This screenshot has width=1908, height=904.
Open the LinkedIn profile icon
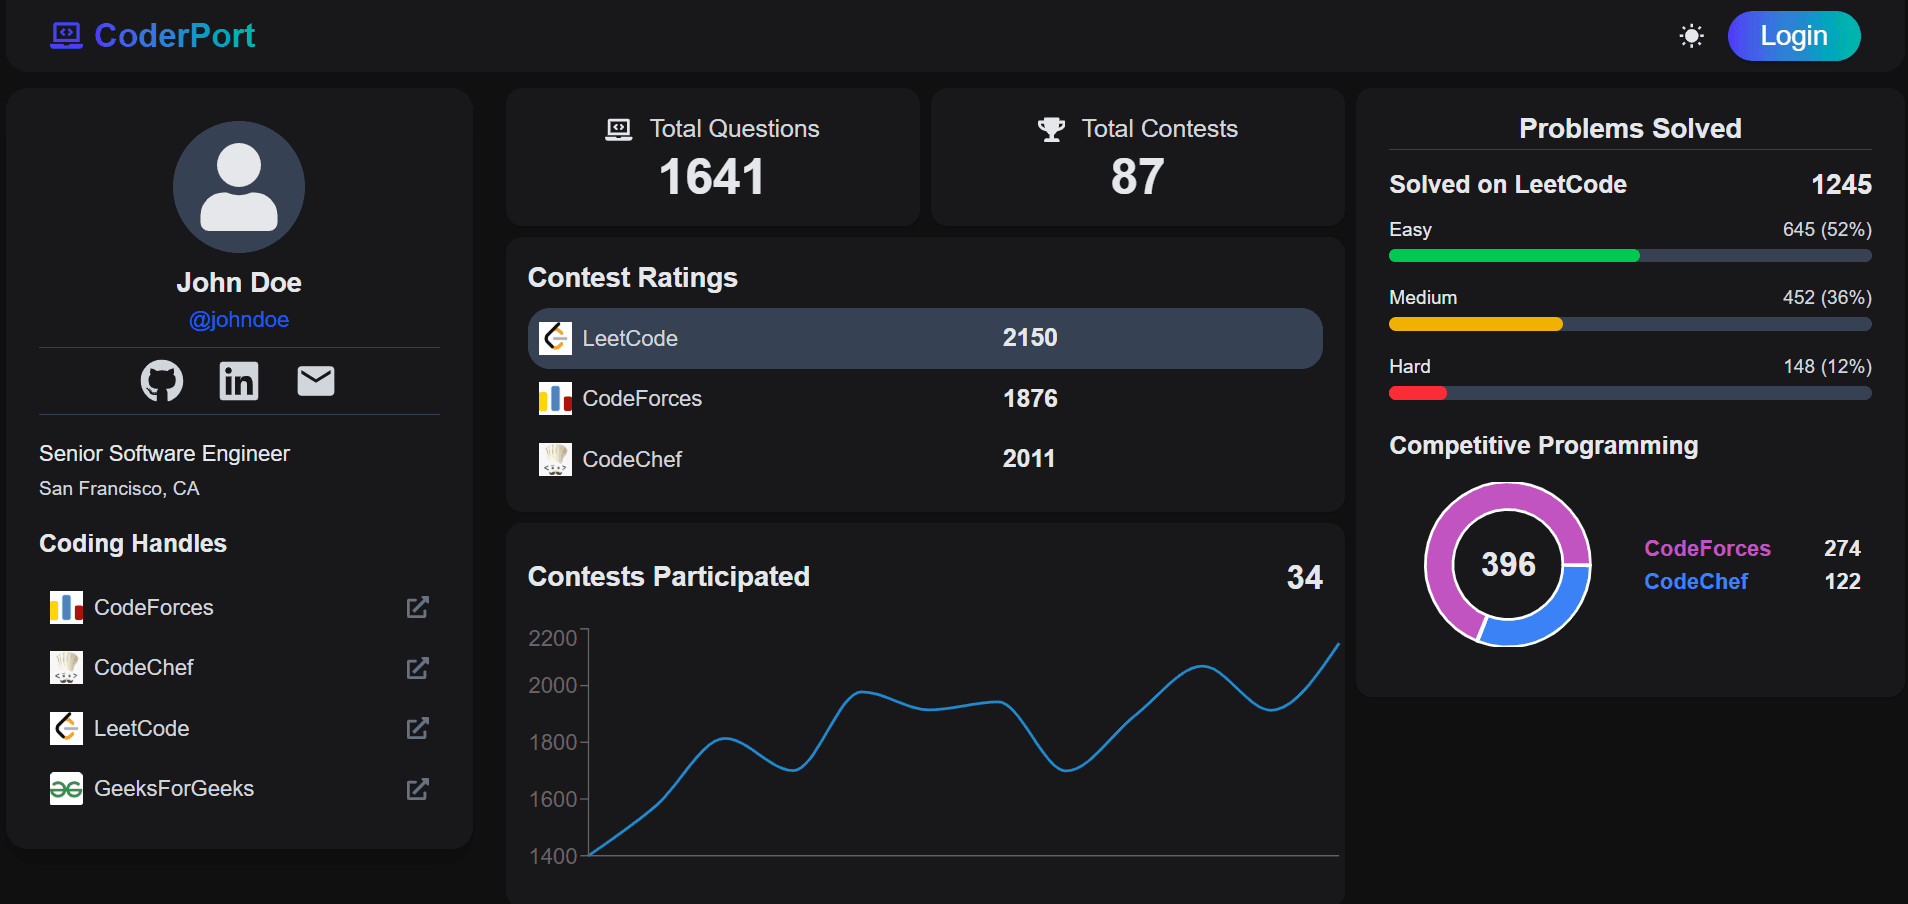[239, 381]
